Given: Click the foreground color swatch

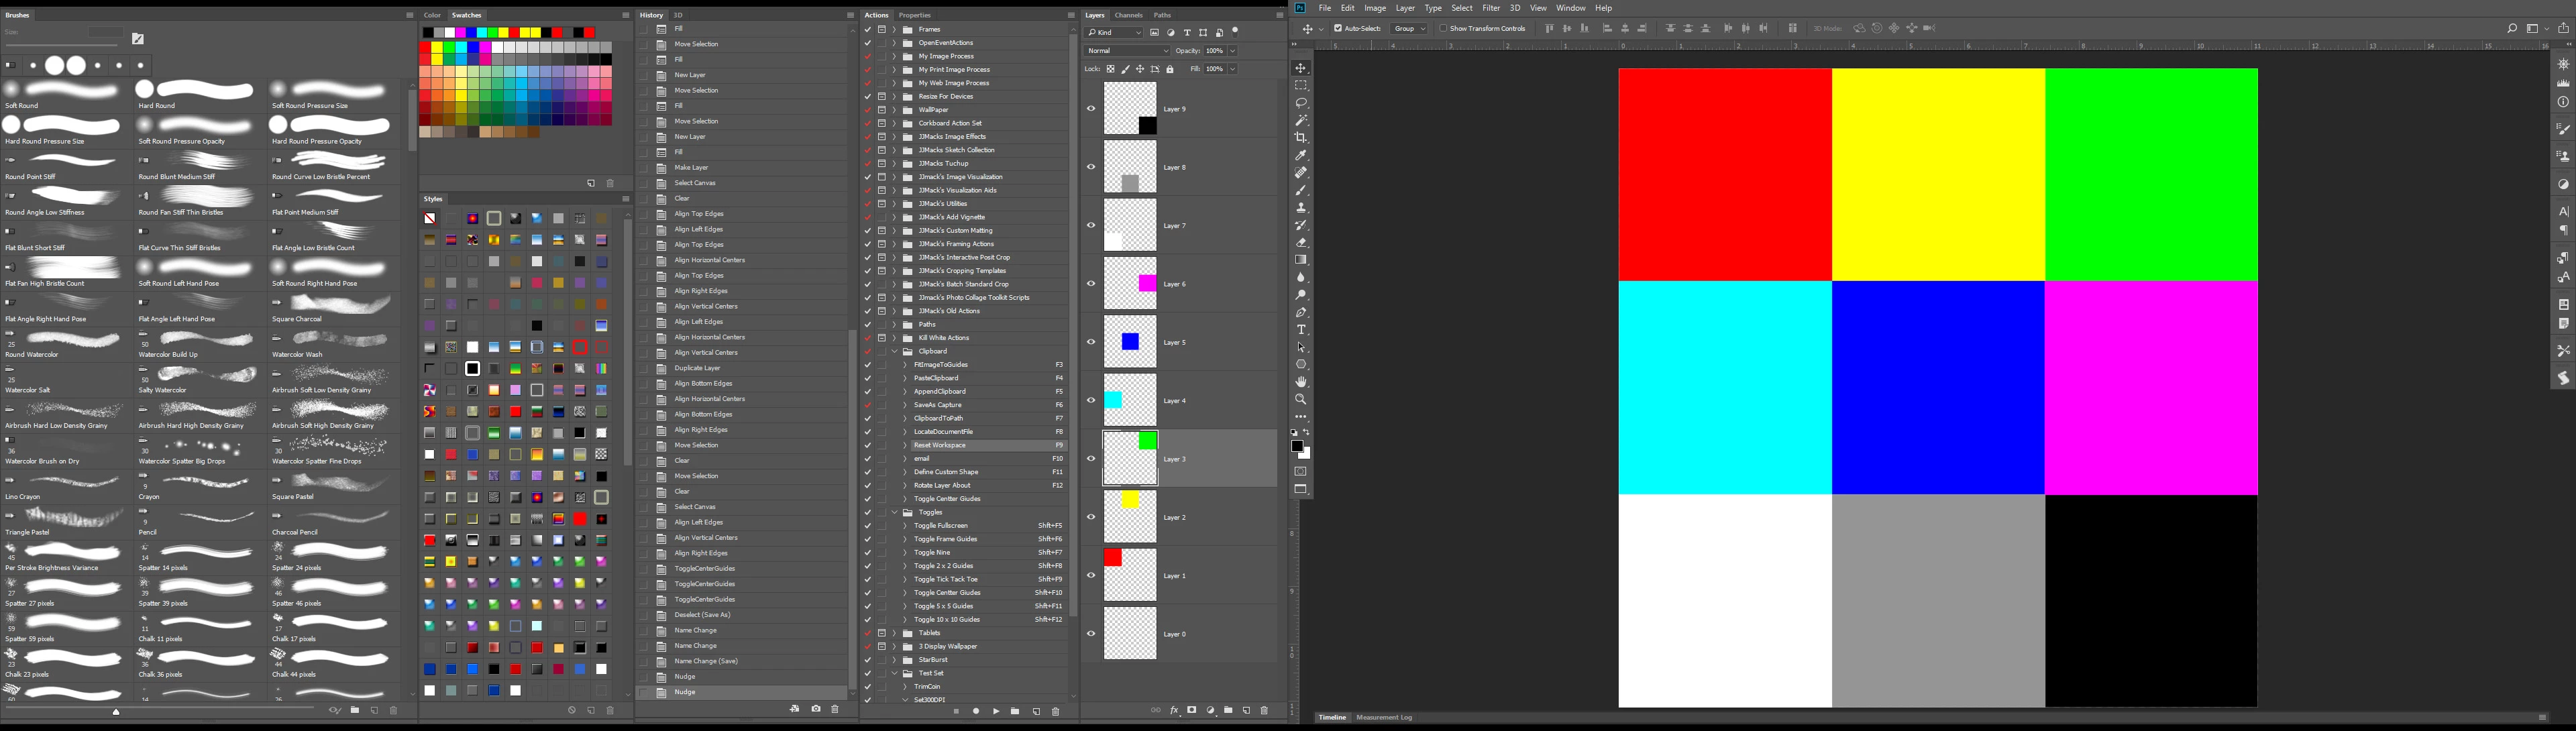Looking at the screenshot, I should (1297, 446).
